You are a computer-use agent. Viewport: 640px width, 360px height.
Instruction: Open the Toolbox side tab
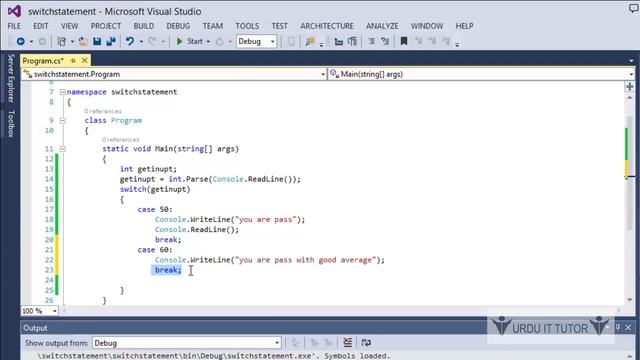(x=11, y=124)
